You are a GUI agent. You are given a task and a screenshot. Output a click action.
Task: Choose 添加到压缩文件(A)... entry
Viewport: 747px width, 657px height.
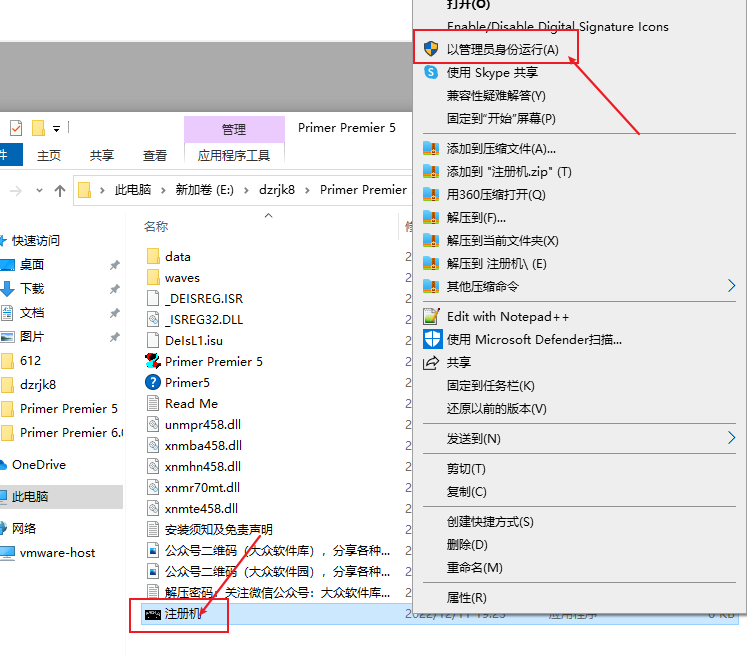(501, 149)
